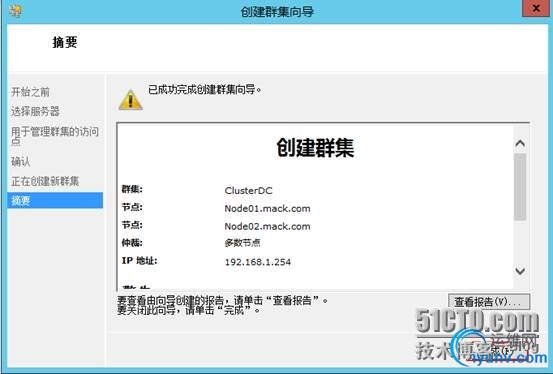Click the Node01.mack.com node entry
Viewport: 553px width, 374px height.
coord(267,209)
